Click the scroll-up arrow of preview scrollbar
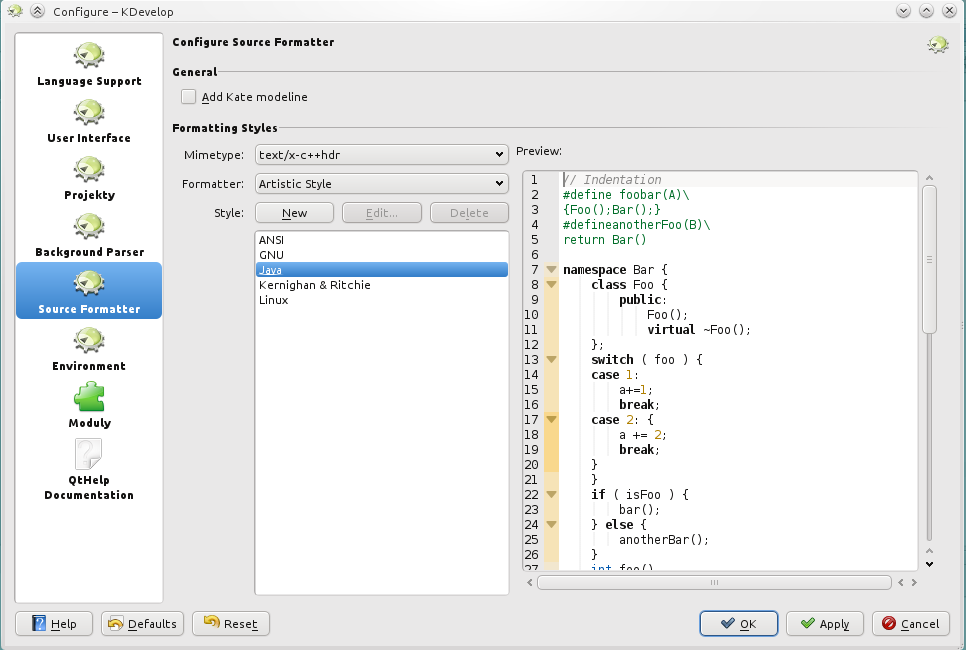 click(x=929, y=178)
